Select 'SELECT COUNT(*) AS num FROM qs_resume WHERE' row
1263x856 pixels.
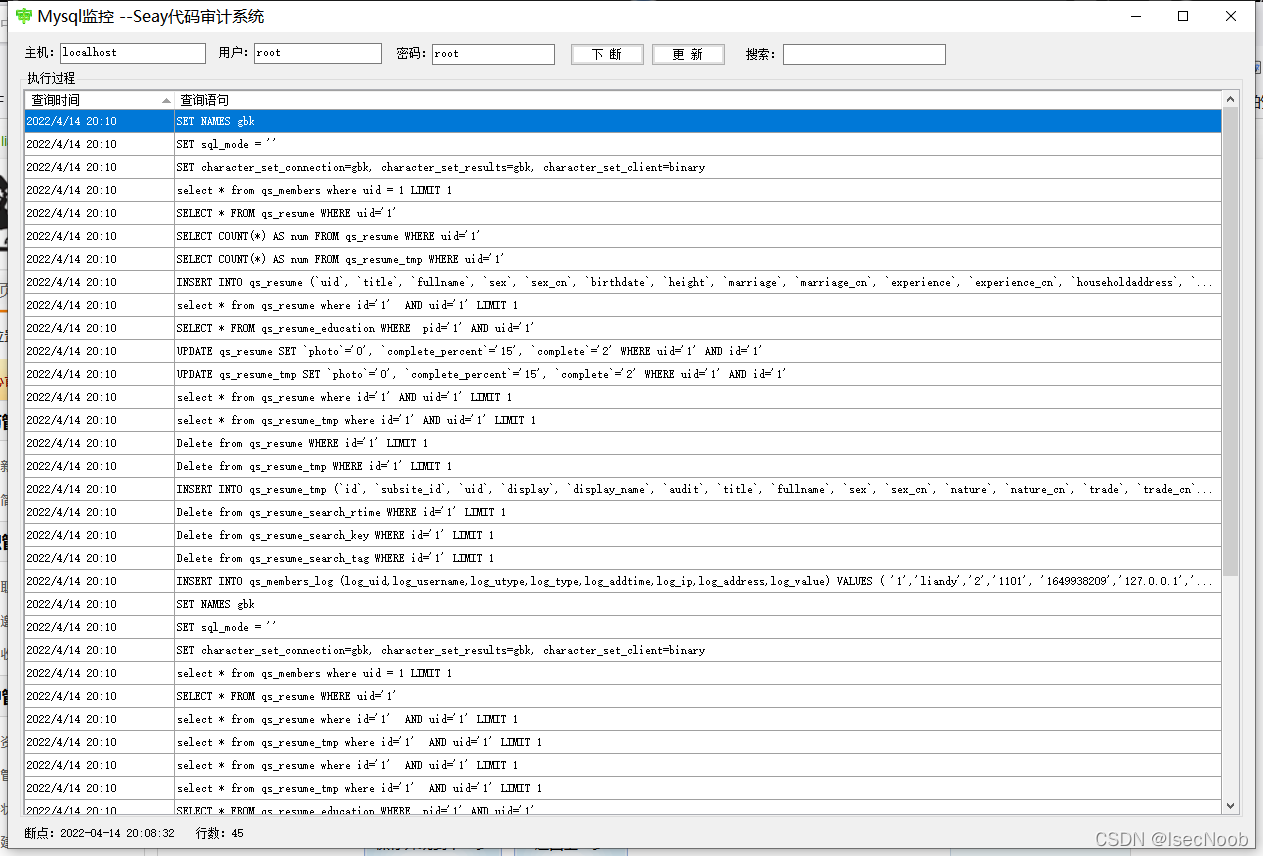(x=623, y=236)
